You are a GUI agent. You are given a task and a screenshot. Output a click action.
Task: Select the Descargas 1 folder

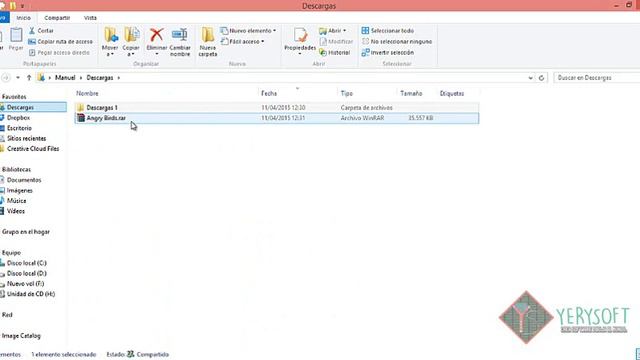click(x=277, y=108)
